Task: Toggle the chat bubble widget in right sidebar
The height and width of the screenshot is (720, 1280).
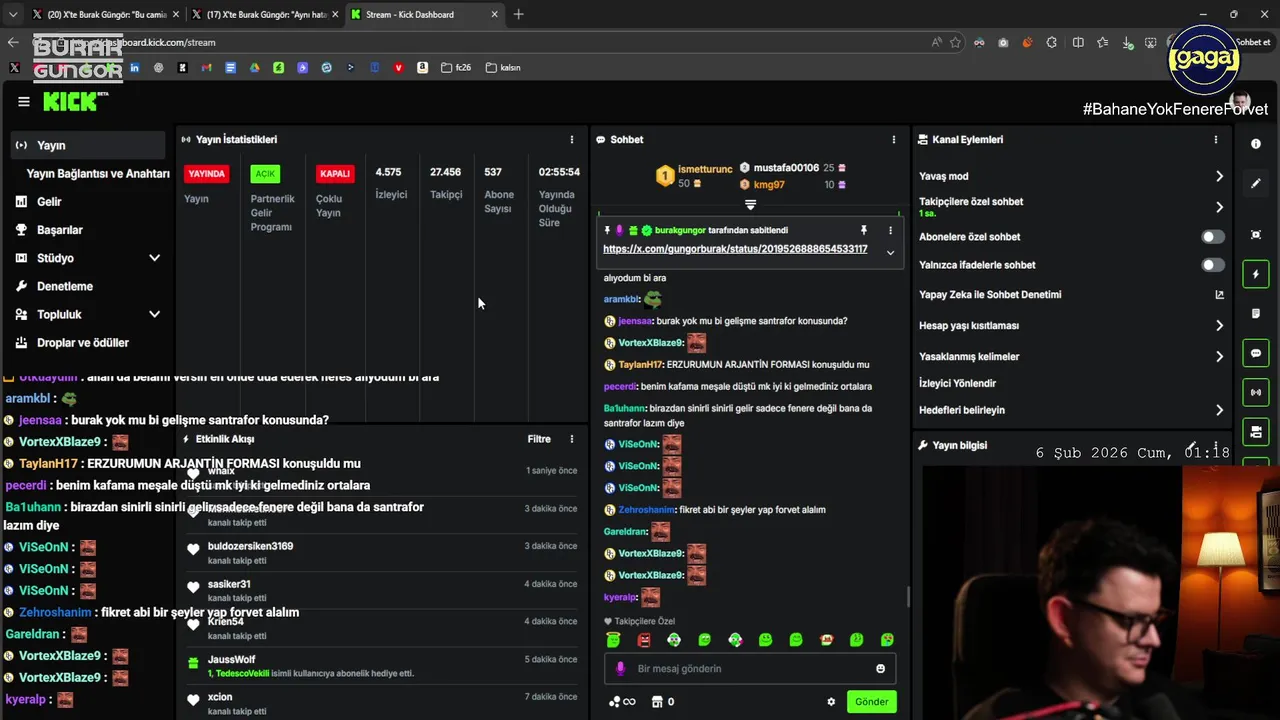Action: 1256,353
